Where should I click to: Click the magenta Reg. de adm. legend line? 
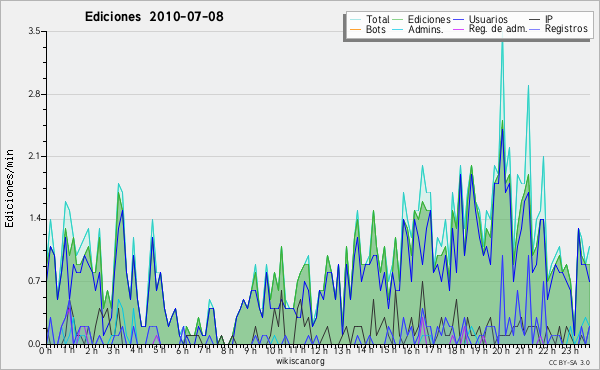coord(458,29)
